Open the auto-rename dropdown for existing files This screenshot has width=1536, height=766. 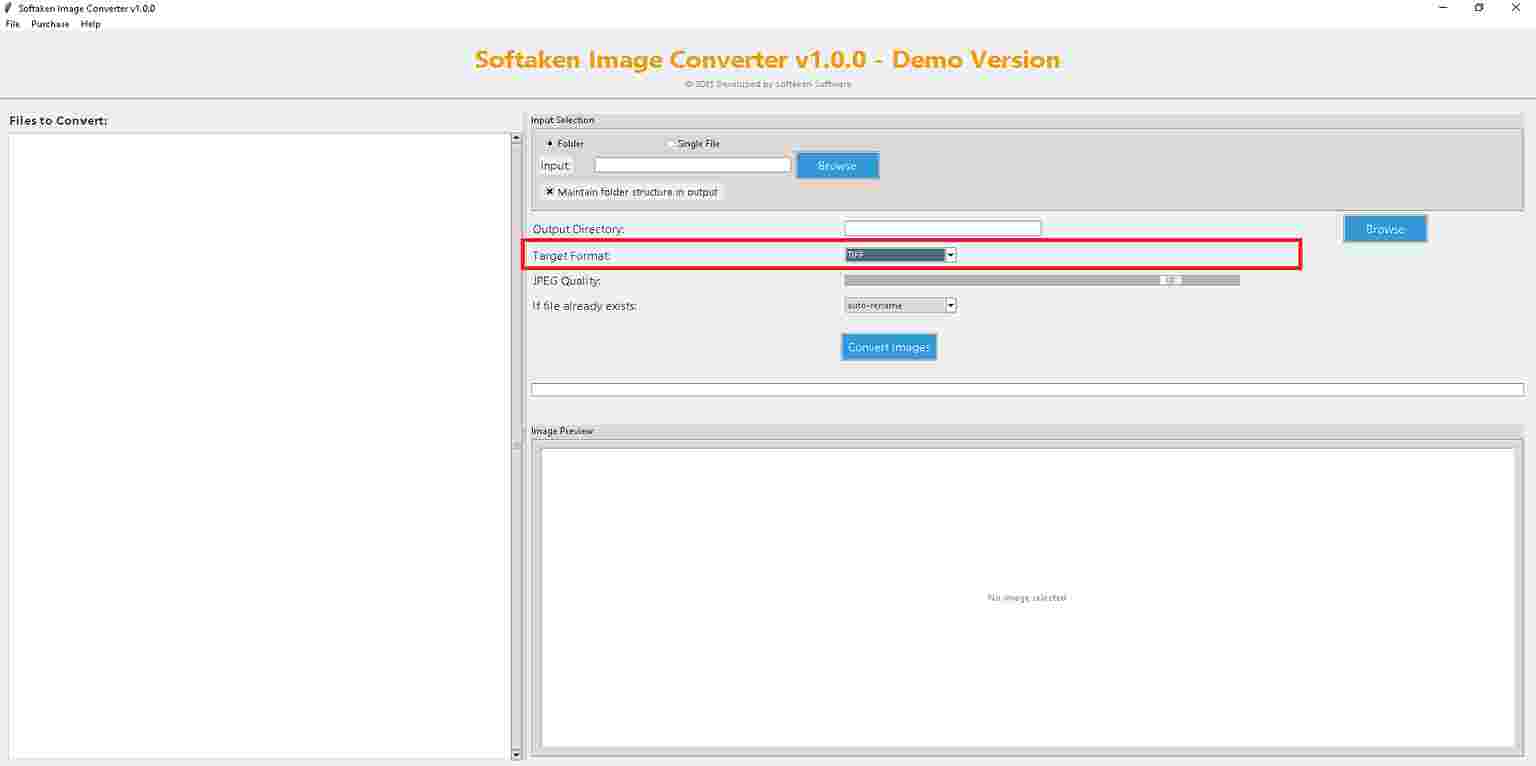[901, 305]
